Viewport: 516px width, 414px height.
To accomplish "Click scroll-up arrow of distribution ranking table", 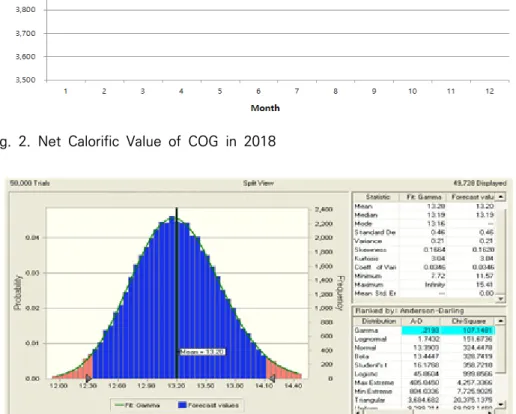I will (501, 321).
